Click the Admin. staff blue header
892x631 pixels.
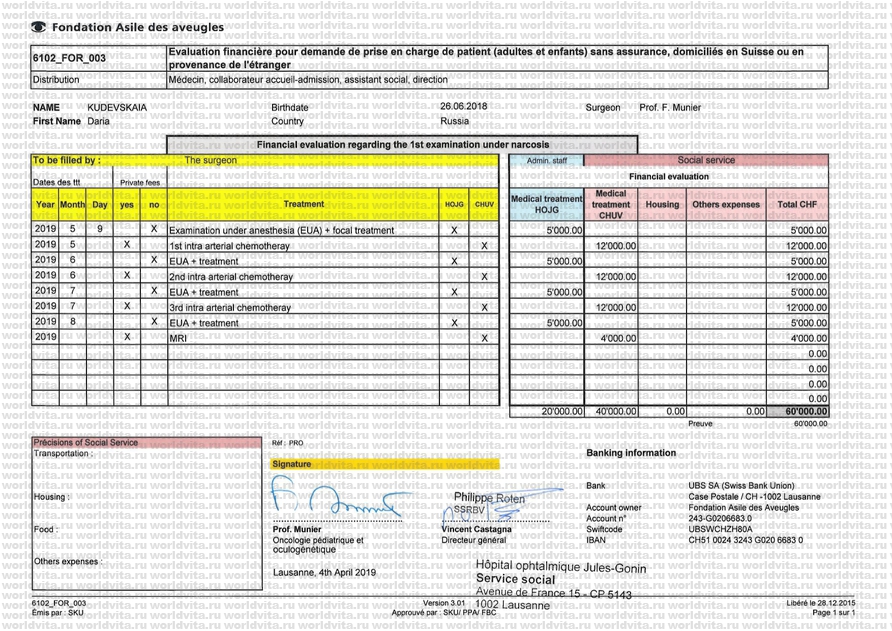(x=547, y=161)
